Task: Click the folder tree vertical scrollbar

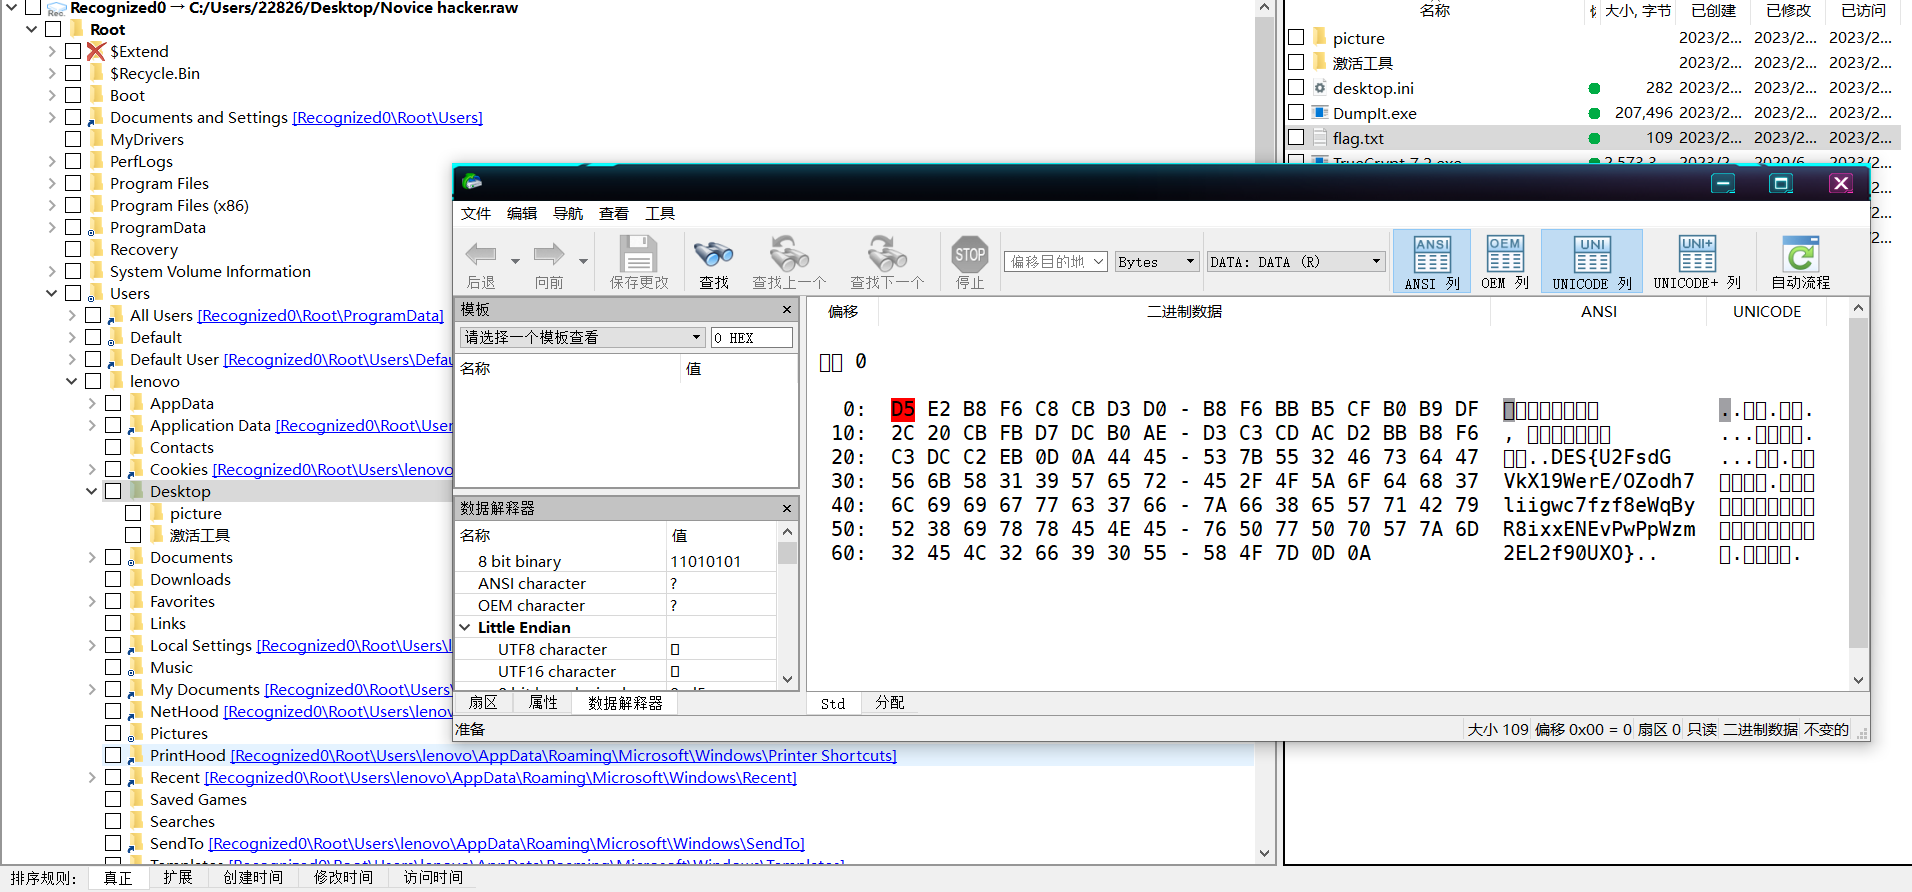Action: coord(1264,430)
